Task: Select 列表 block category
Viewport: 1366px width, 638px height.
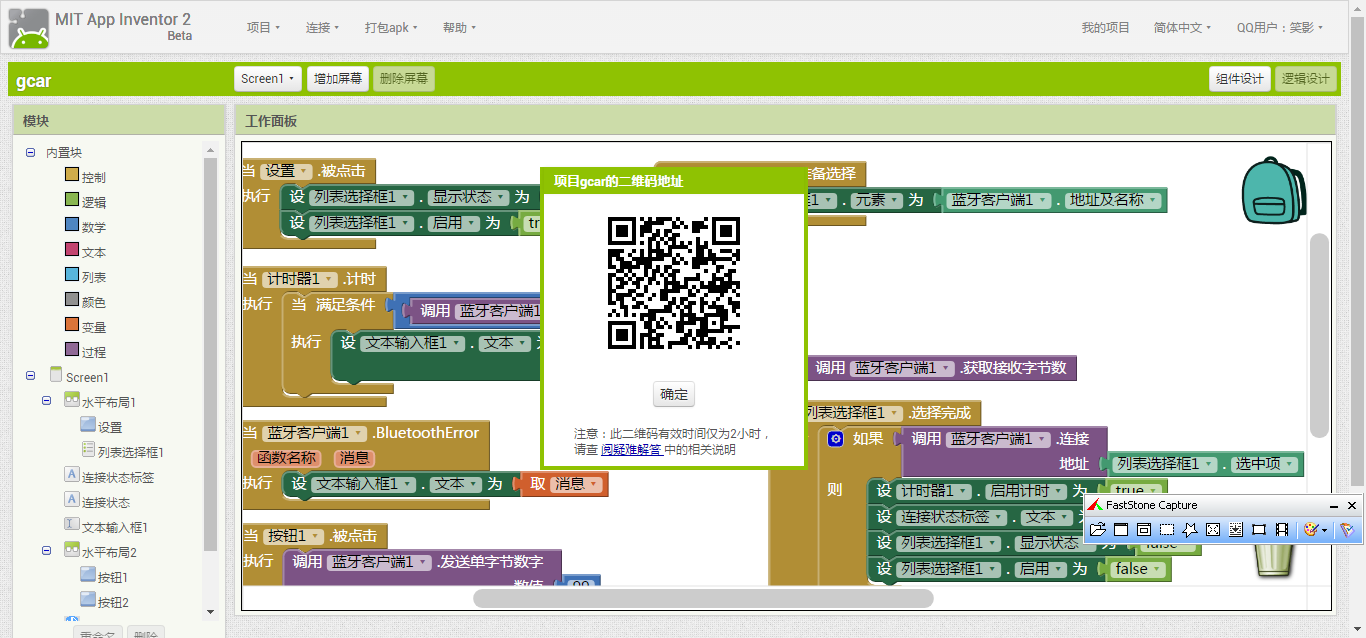Action: coord(84,276)
